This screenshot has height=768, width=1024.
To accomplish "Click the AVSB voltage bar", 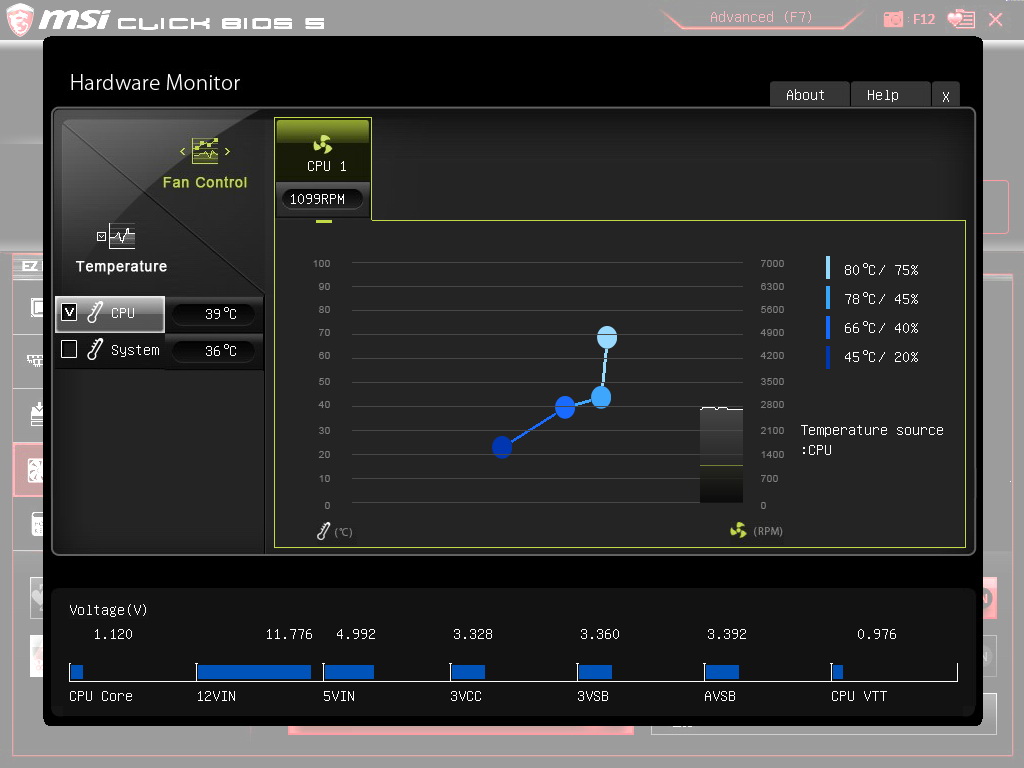I will tap(722, 671).
